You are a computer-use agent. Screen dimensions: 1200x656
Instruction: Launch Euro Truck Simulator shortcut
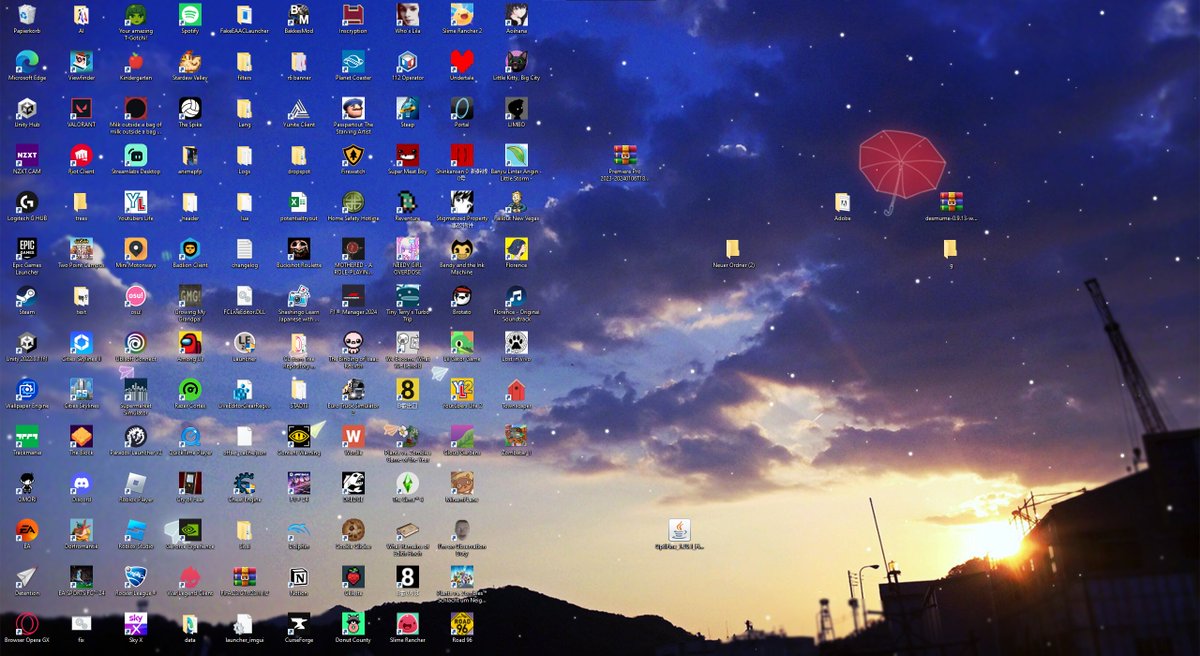(x=353, y=390)
